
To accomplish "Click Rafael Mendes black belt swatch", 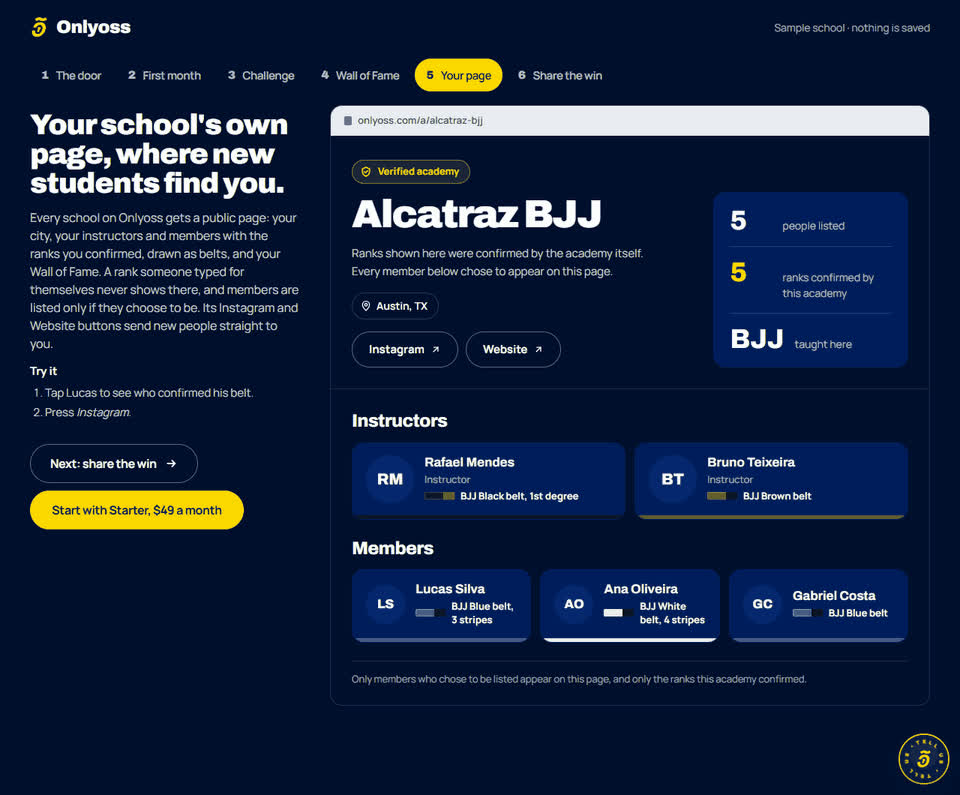I will click(440, 496).
